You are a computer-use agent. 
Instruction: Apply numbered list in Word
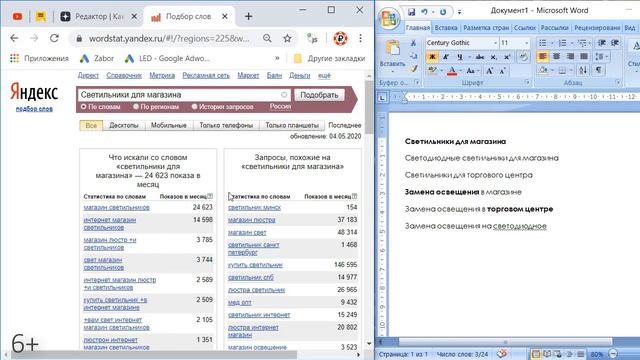[562, 43]
